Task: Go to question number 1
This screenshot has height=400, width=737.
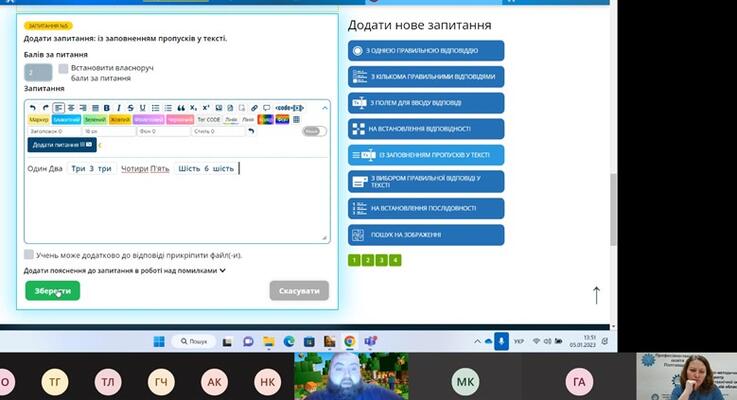Action: [354, 260]
